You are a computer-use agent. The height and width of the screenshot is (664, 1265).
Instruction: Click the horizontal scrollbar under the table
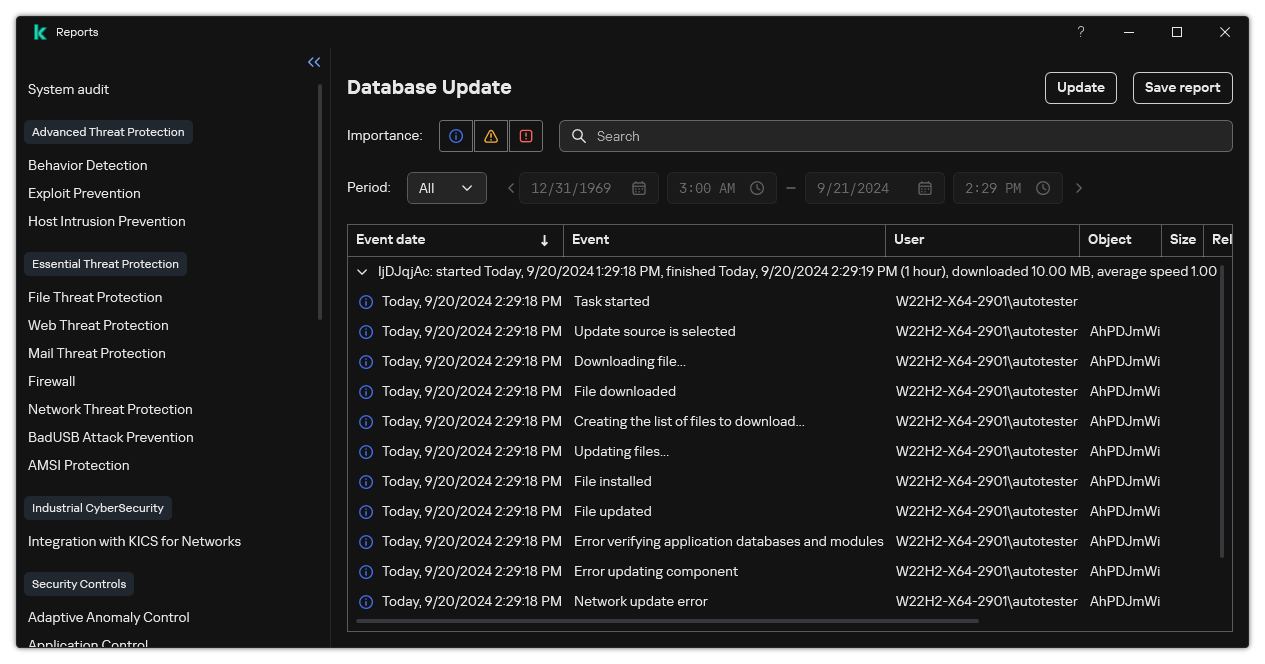coord(667,621)
